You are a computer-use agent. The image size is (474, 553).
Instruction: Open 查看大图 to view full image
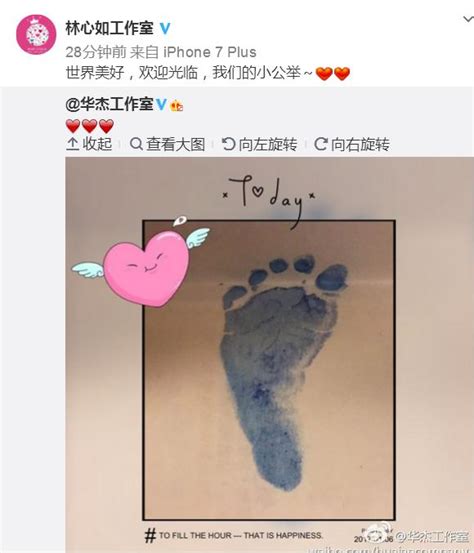pyautogui.click(x=167, y=144)
